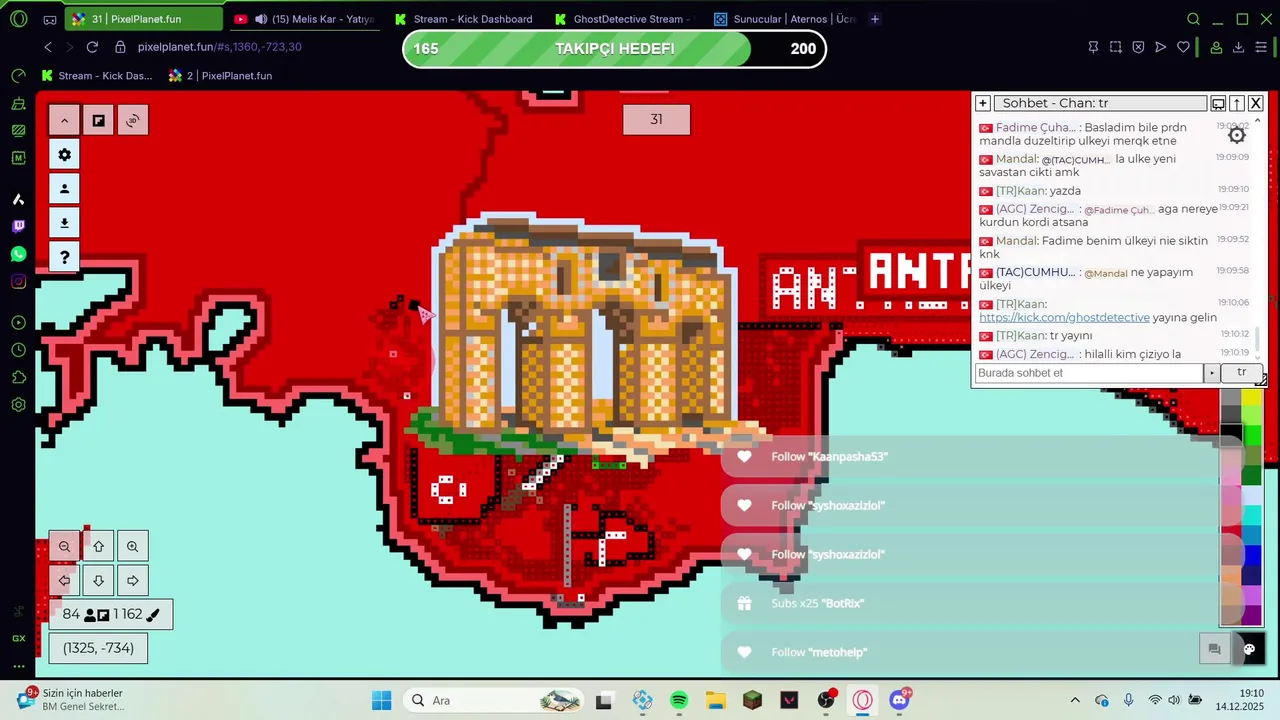
Task: Click the canvas download icon
Action: click(x=64, y=223)
